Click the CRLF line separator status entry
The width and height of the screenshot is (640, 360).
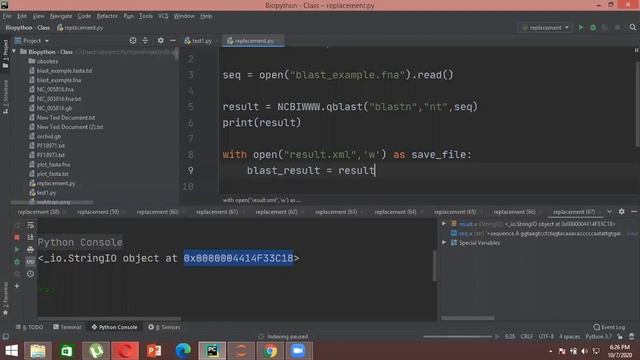coord(527,336)
